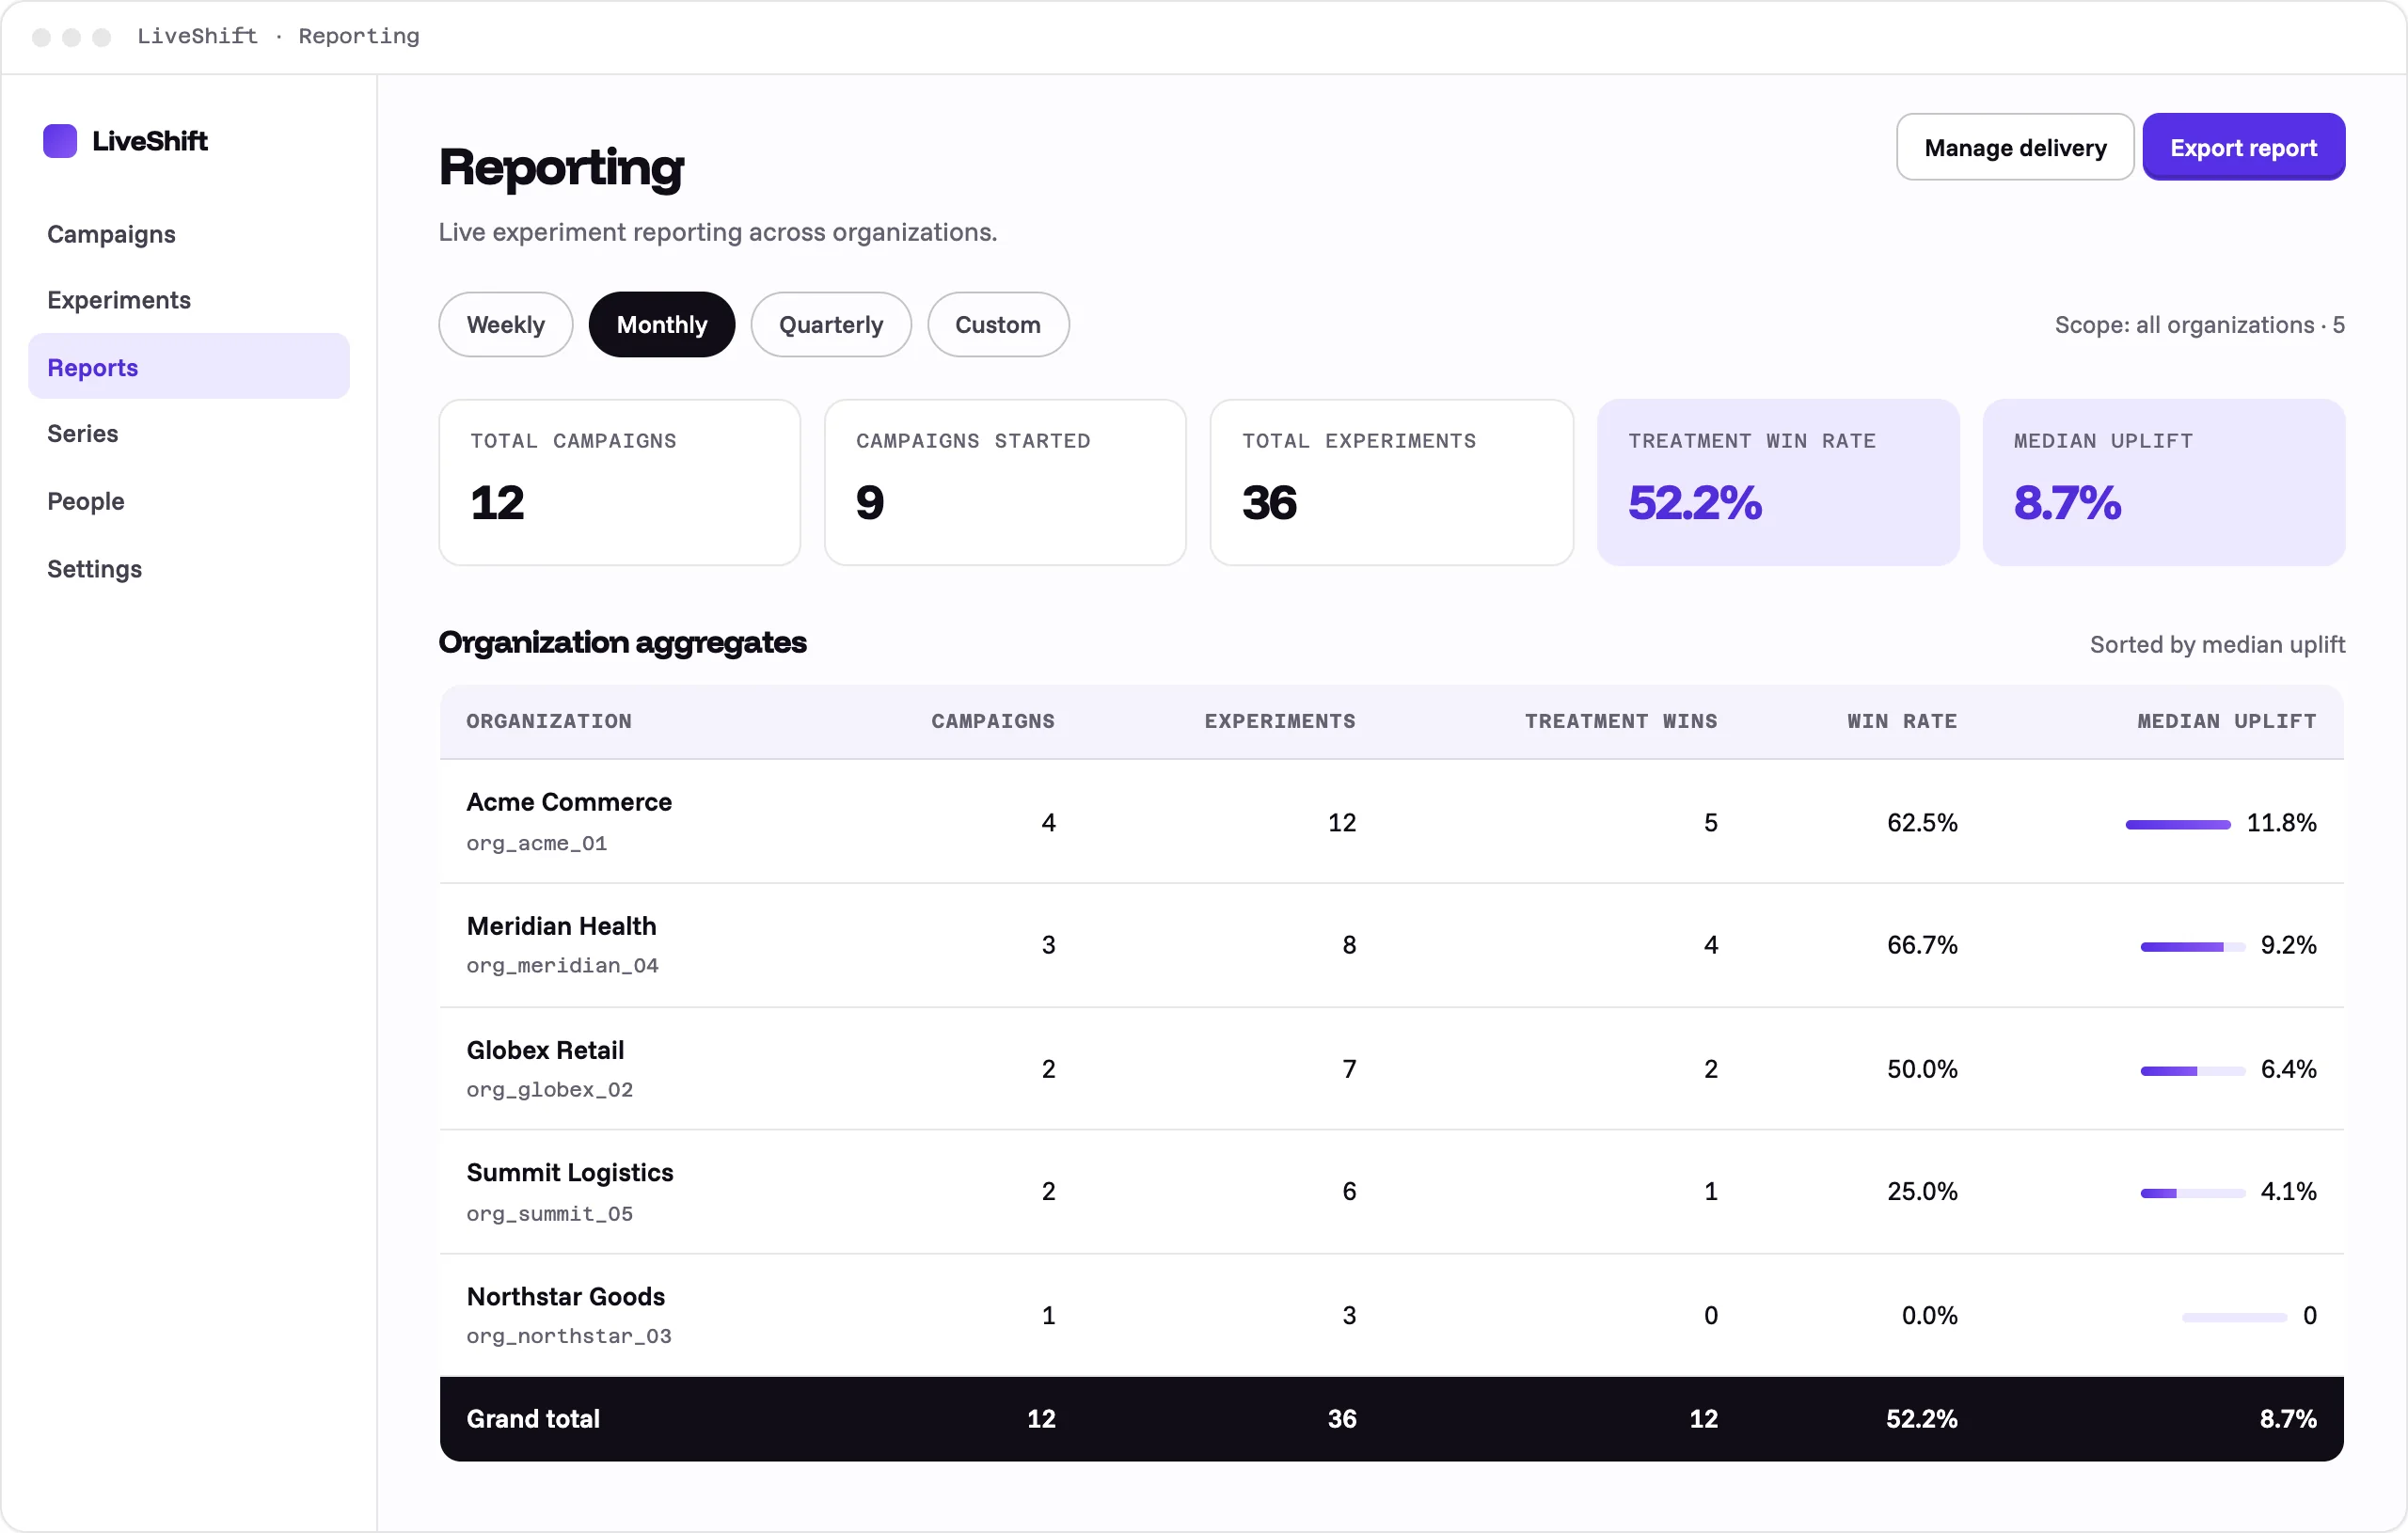This screenshot has width=2408, height=1533.
Task: Sort by the Win Rate column header
Action: click(x=1902, y=721)
